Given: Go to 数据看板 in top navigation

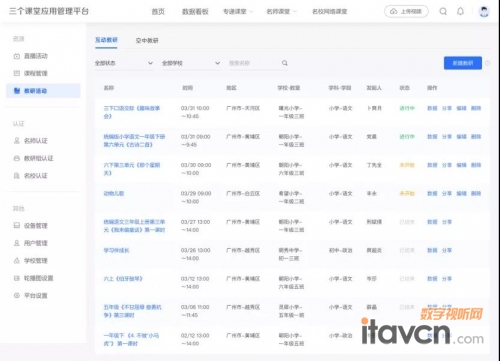Looking at the screenshot, I should tap(195, 12).
